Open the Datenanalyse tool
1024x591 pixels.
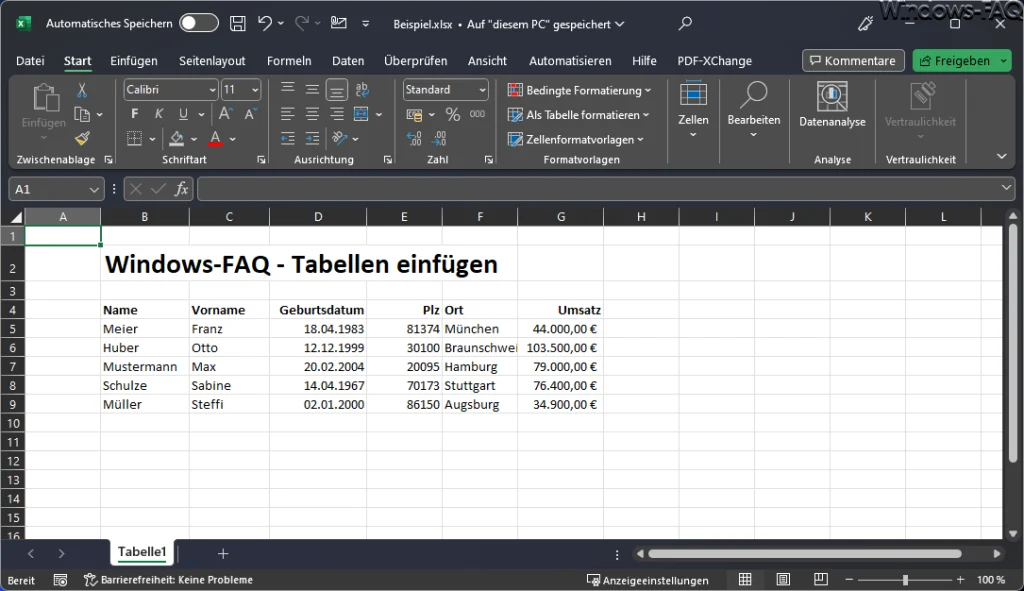pyautogui.click(x=832, y=106)
